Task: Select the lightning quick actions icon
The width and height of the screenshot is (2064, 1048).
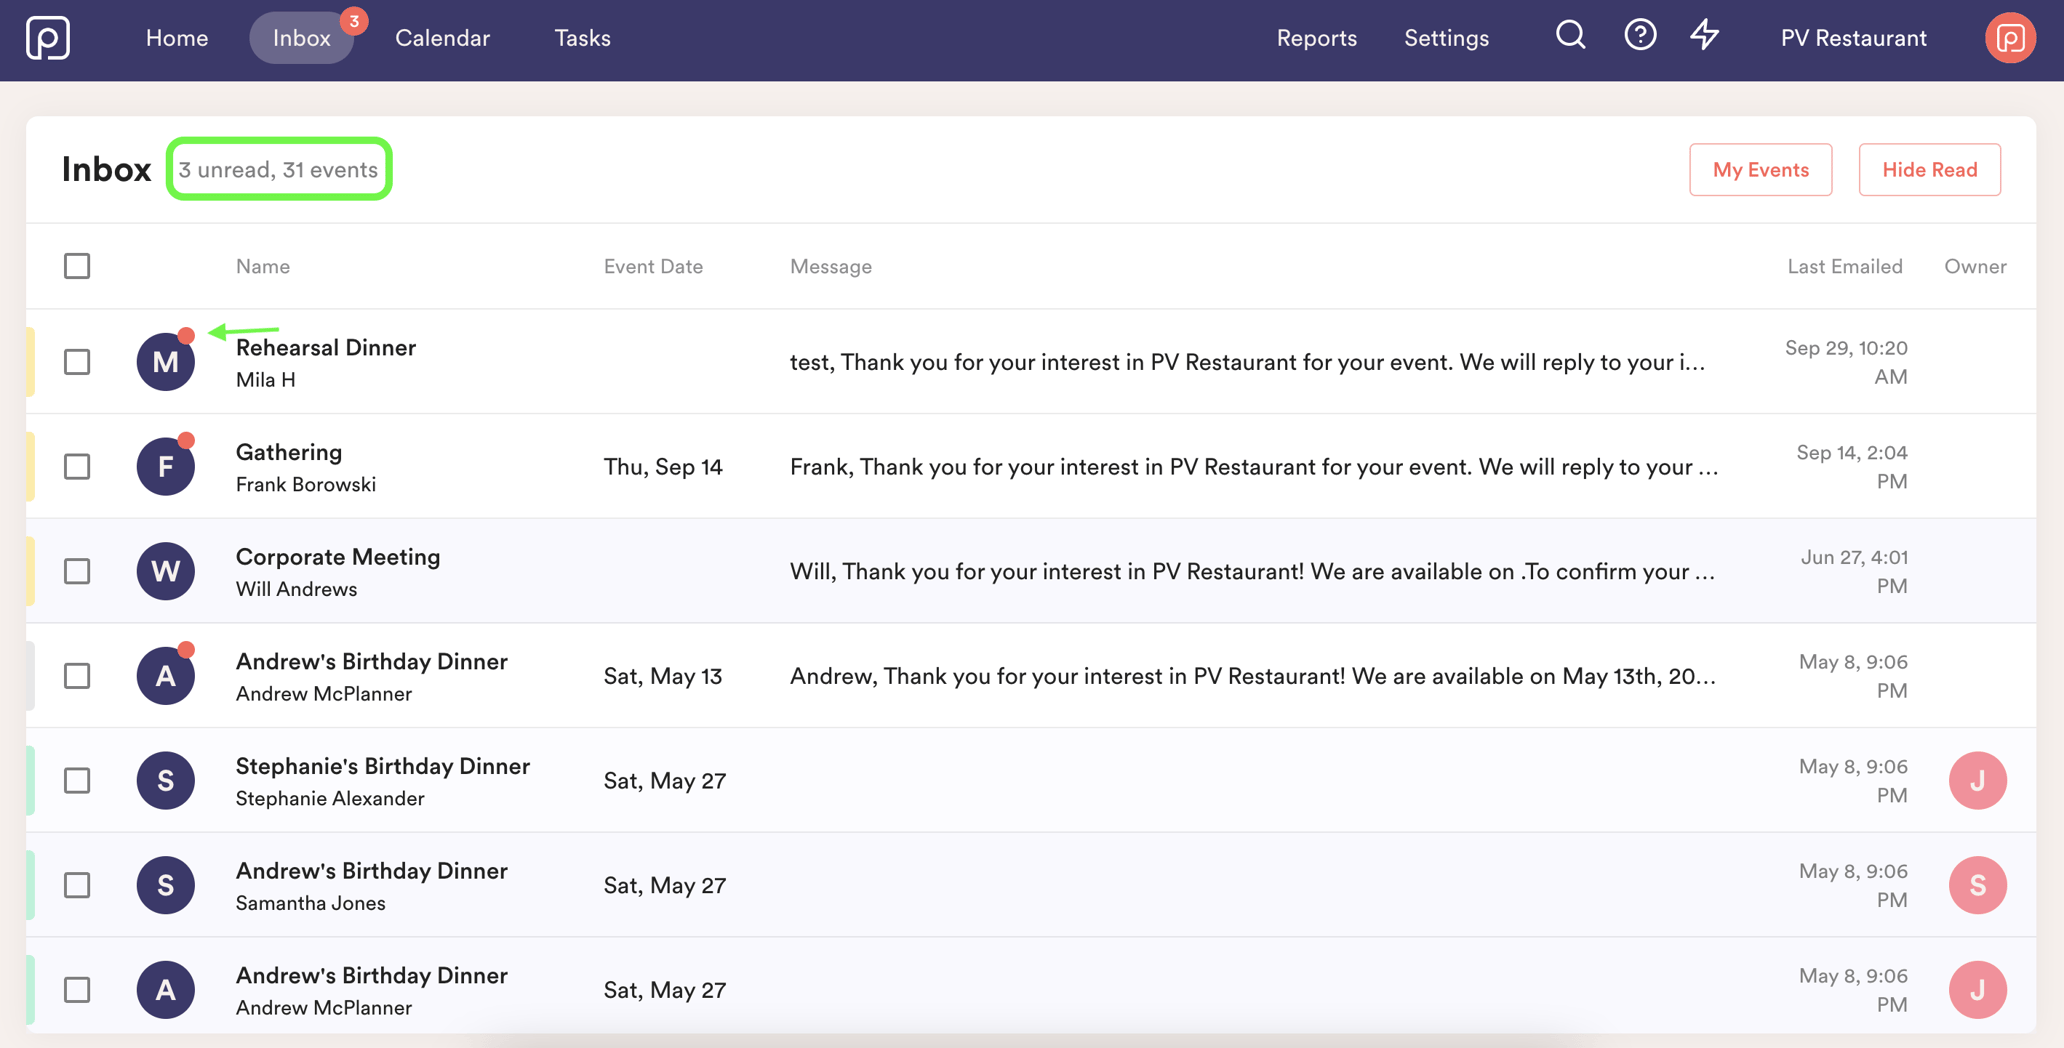Action: pyautogui.click(x=1705, y=37)
